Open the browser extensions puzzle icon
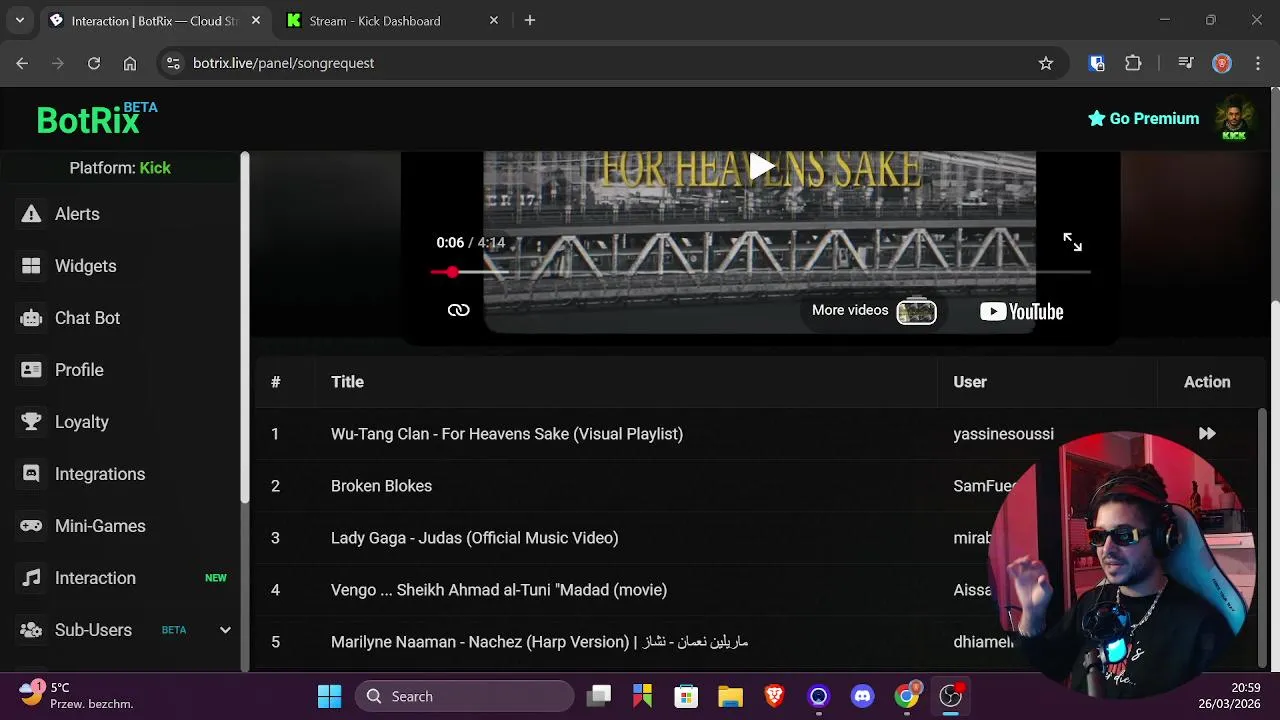The image size is (1280, 720). pyautogui.click(x=1133, y=63)
